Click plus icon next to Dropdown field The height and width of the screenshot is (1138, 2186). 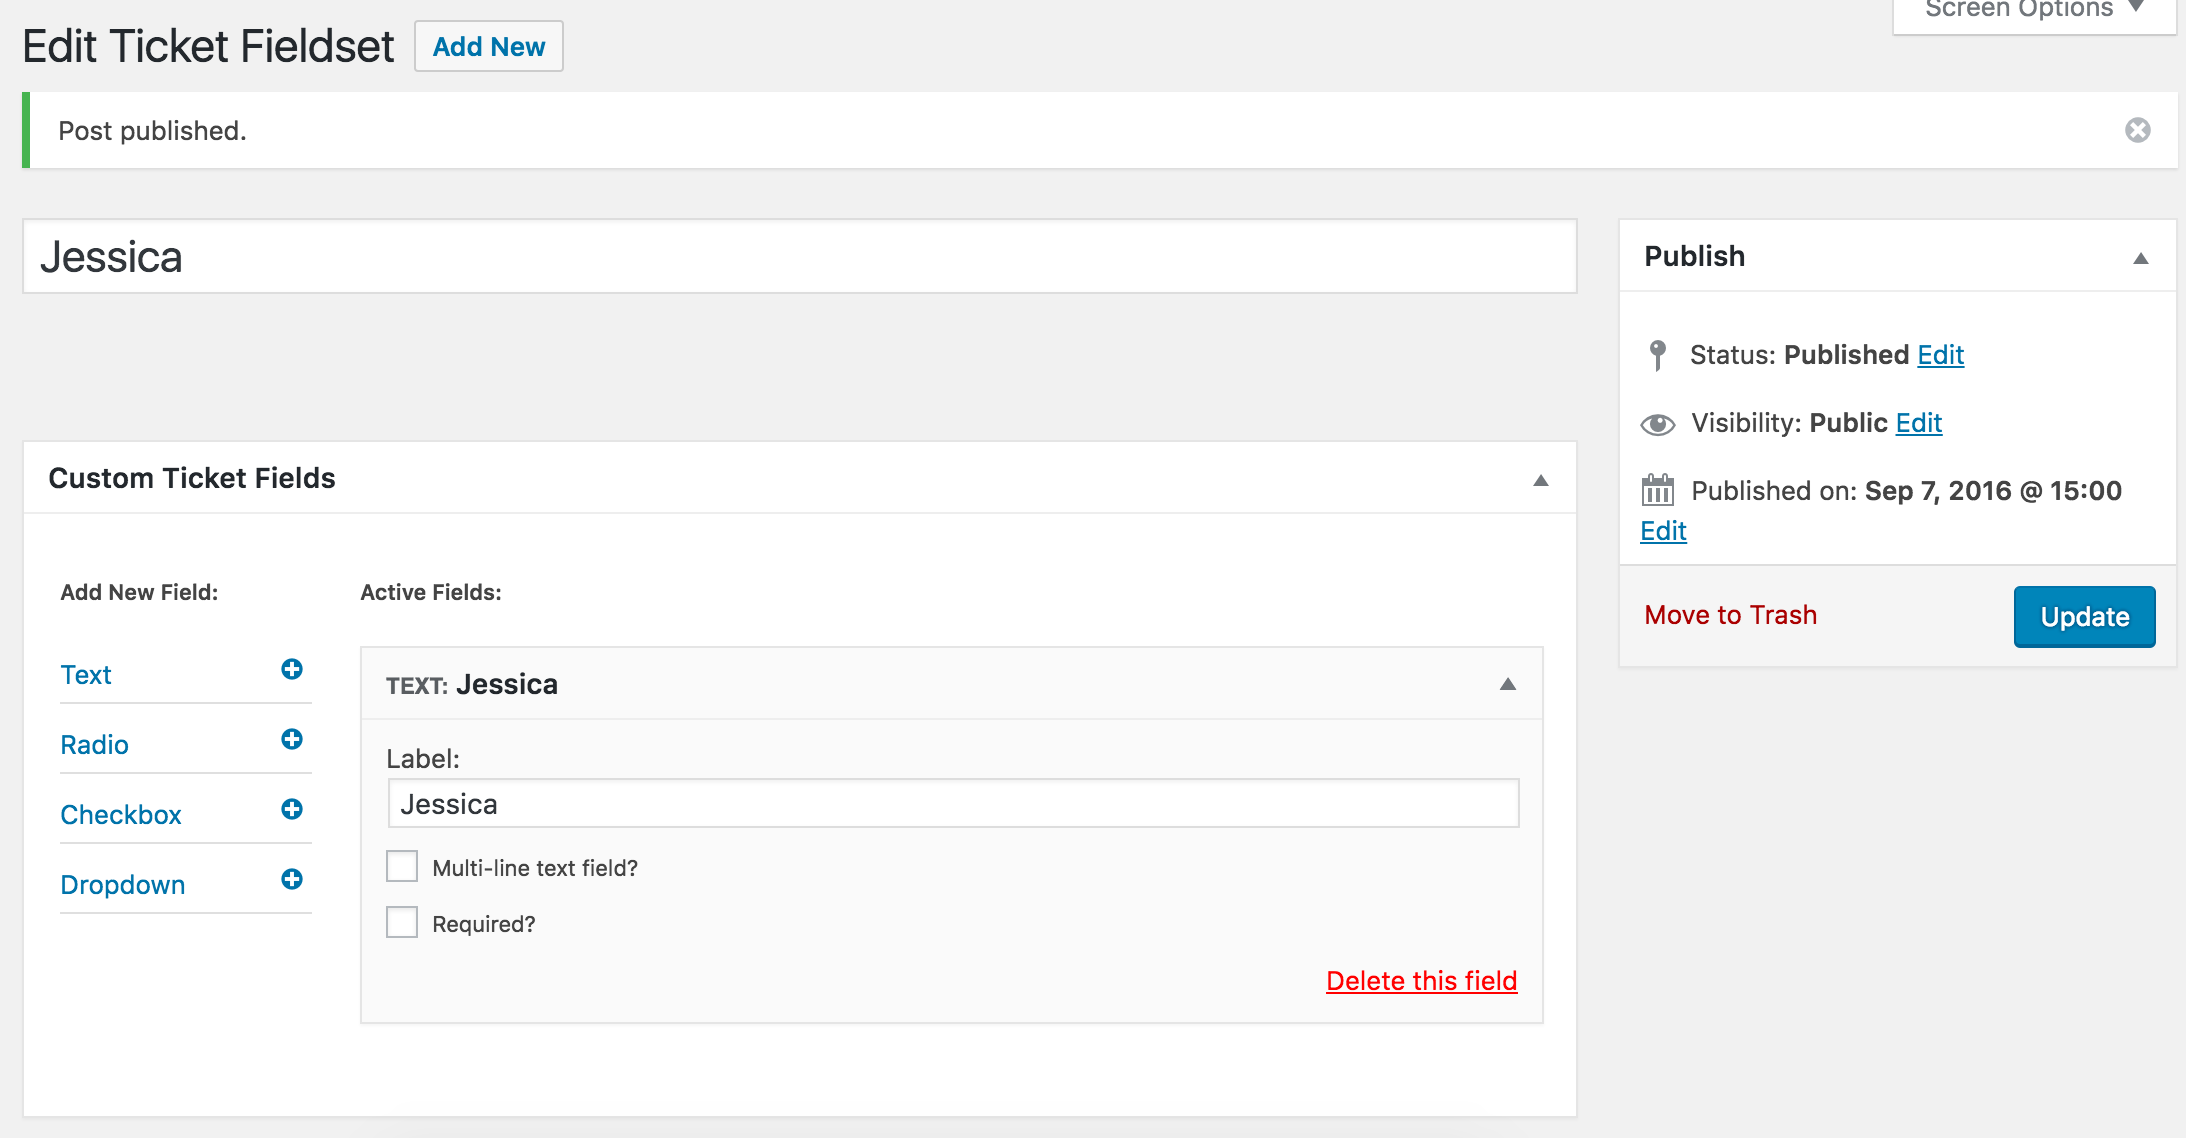(292, 879)
